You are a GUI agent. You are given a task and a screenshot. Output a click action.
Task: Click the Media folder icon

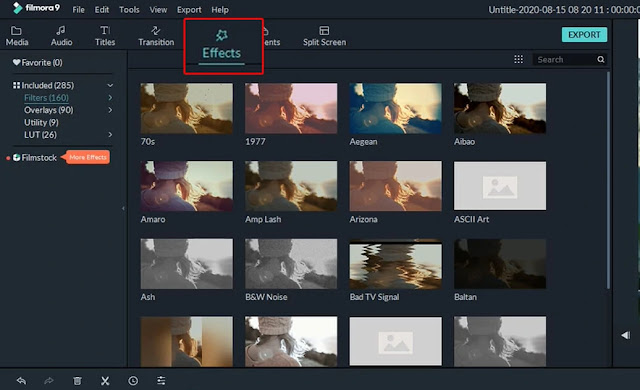click(16, 31)
